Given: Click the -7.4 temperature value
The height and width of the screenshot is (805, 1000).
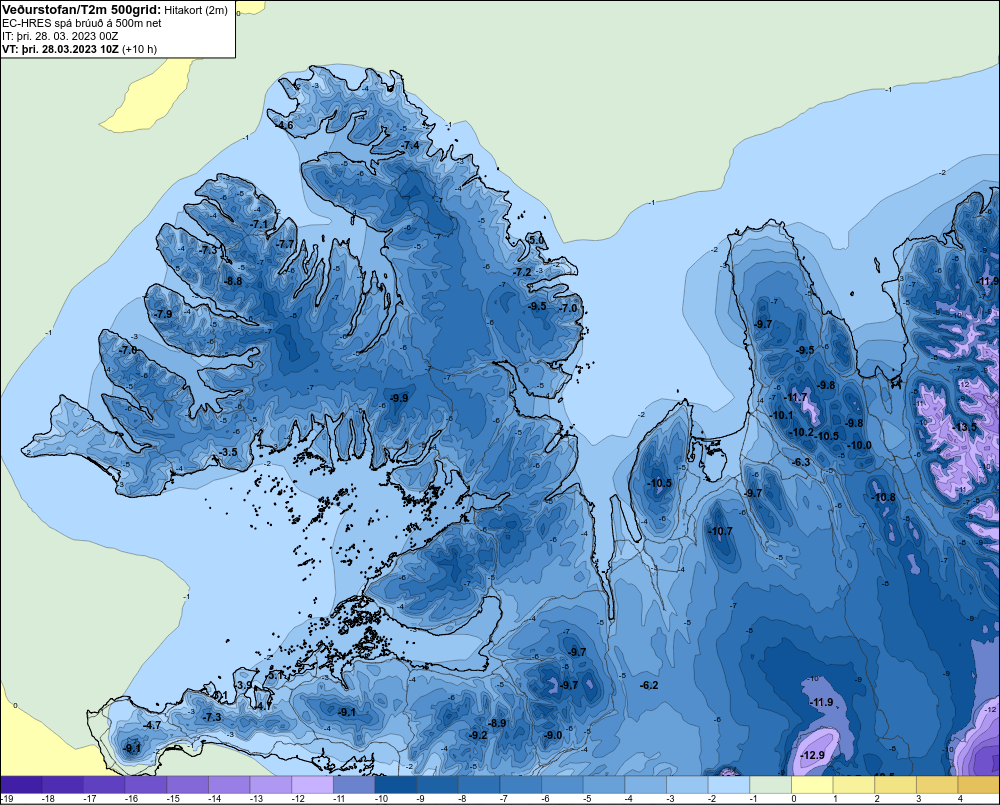Looking at the screenshot, I should click(x=411, y=145).
